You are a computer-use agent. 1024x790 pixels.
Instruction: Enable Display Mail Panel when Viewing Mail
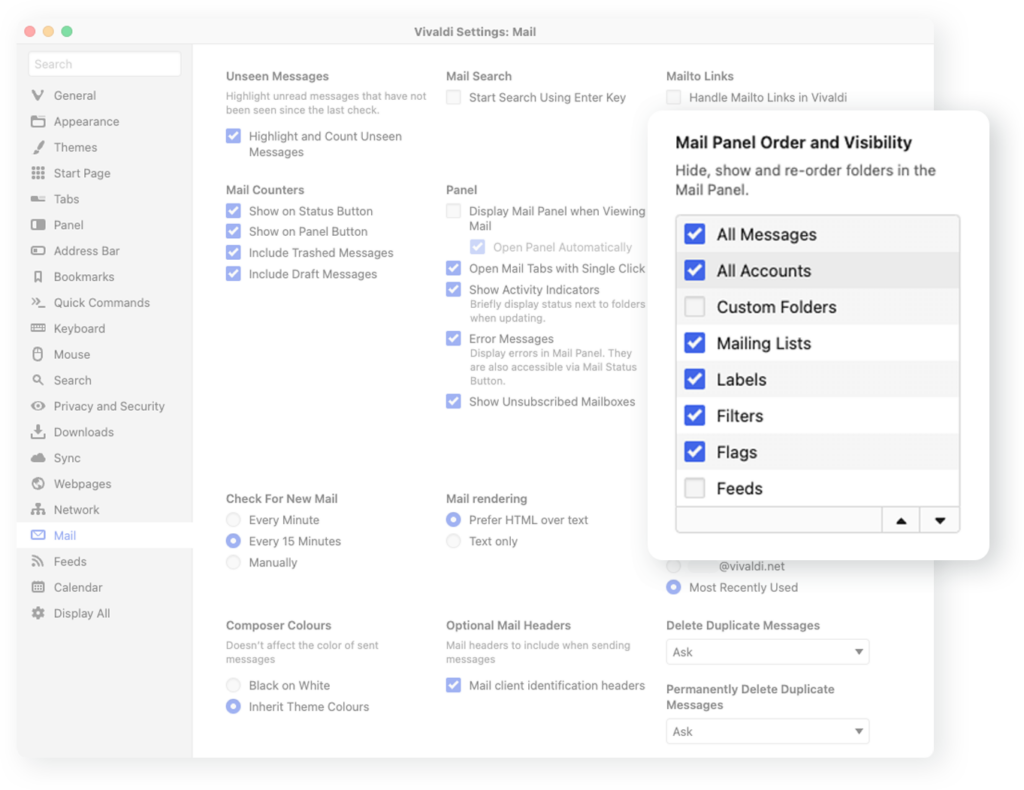click(453, 211)
